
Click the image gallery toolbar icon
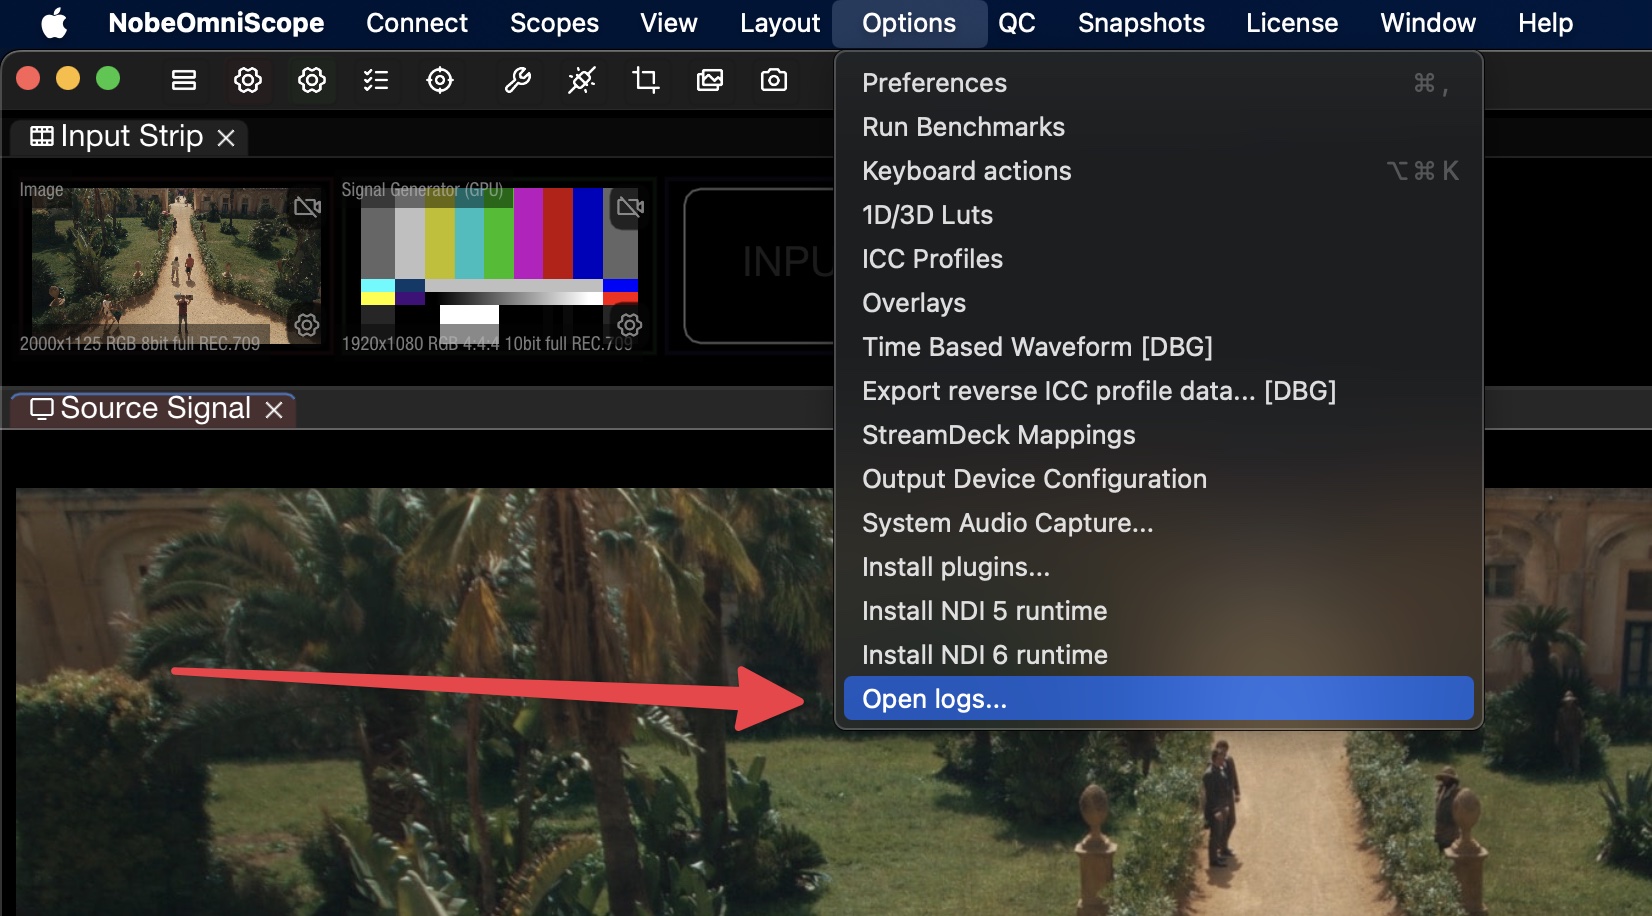710,80
